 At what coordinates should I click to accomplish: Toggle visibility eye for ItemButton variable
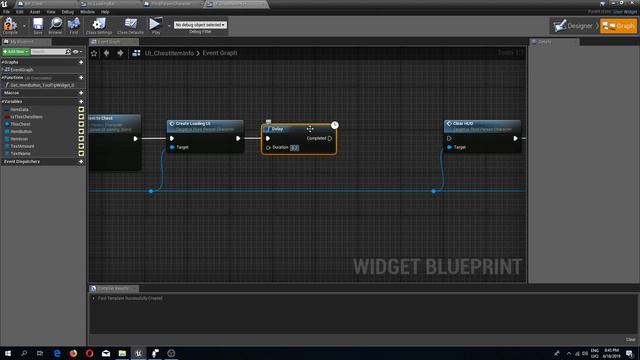tap(81, 131)
